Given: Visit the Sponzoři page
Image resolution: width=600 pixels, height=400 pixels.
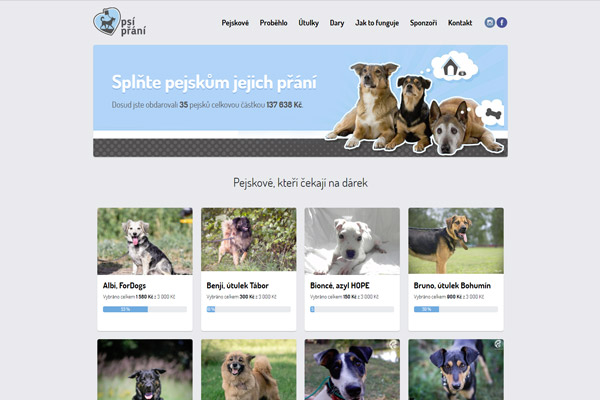Looking at the screenshot, I should point(423,23).
